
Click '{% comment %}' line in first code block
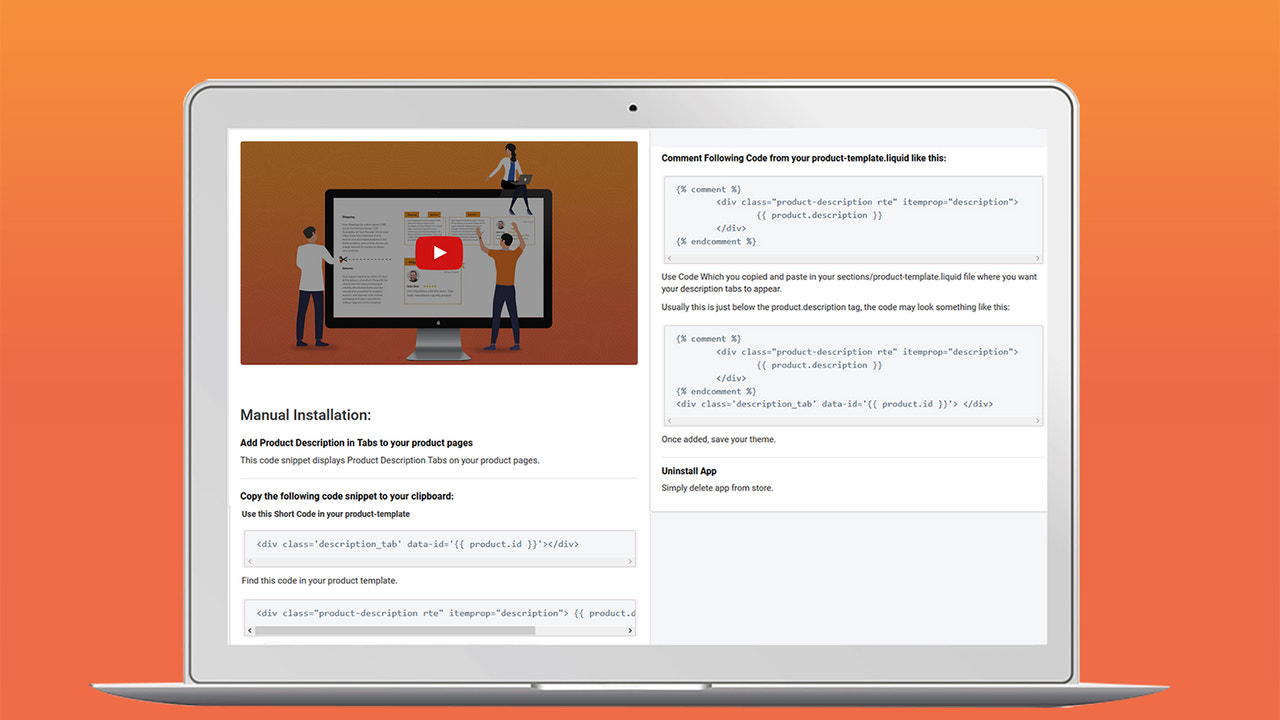(708, 189)
